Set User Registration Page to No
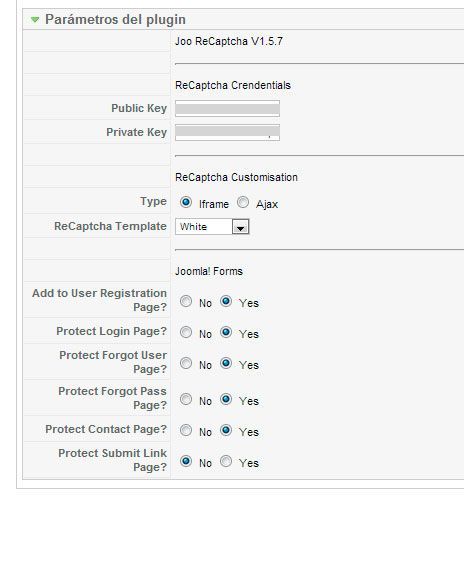This screenshot has width=464, height=562. coord(186,301)
